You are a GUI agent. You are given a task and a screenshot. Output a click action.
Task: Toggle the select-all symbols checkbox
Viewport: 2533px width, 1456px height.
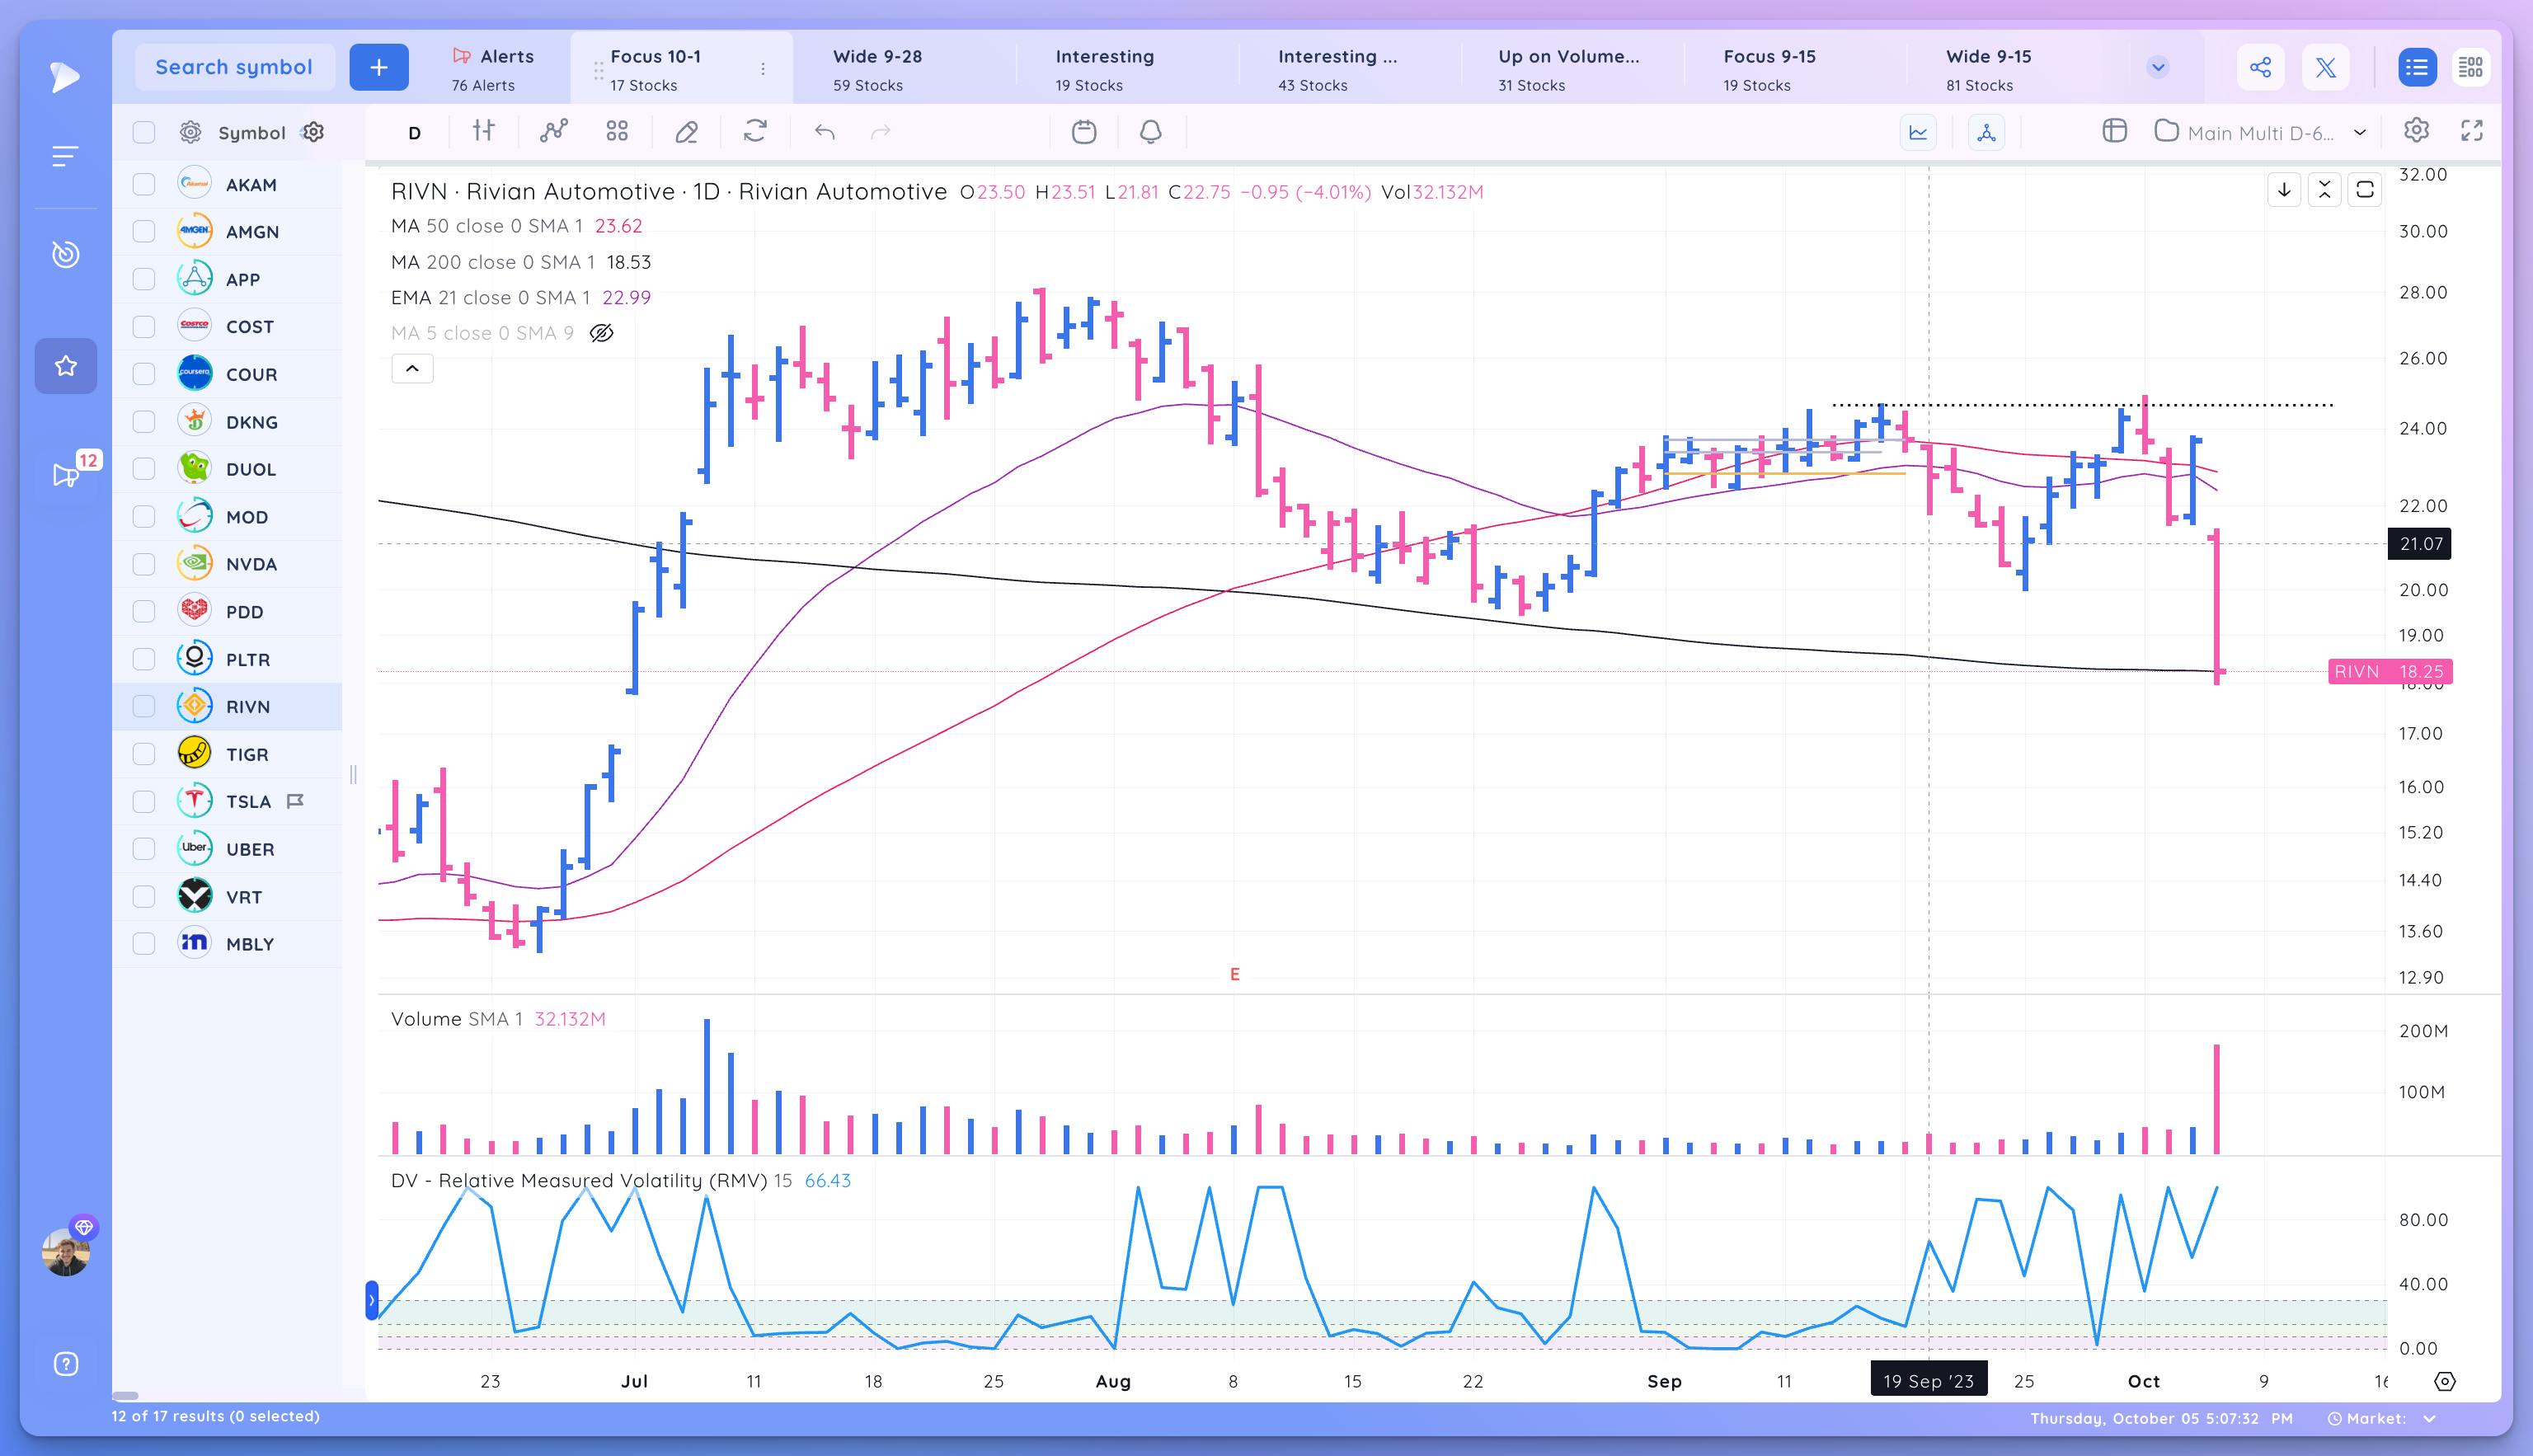point(144,132)
